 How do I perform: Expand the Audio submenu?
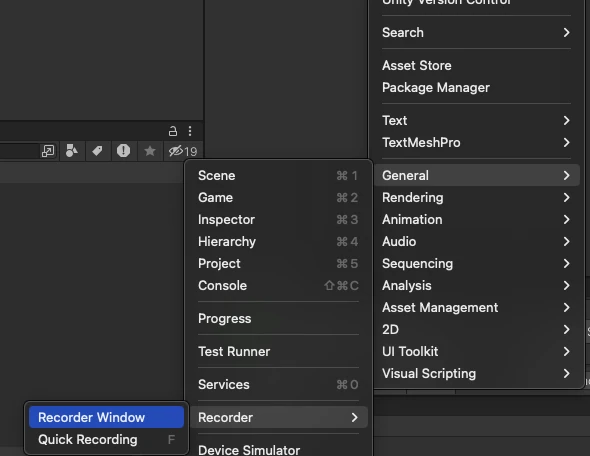(476, 241)
